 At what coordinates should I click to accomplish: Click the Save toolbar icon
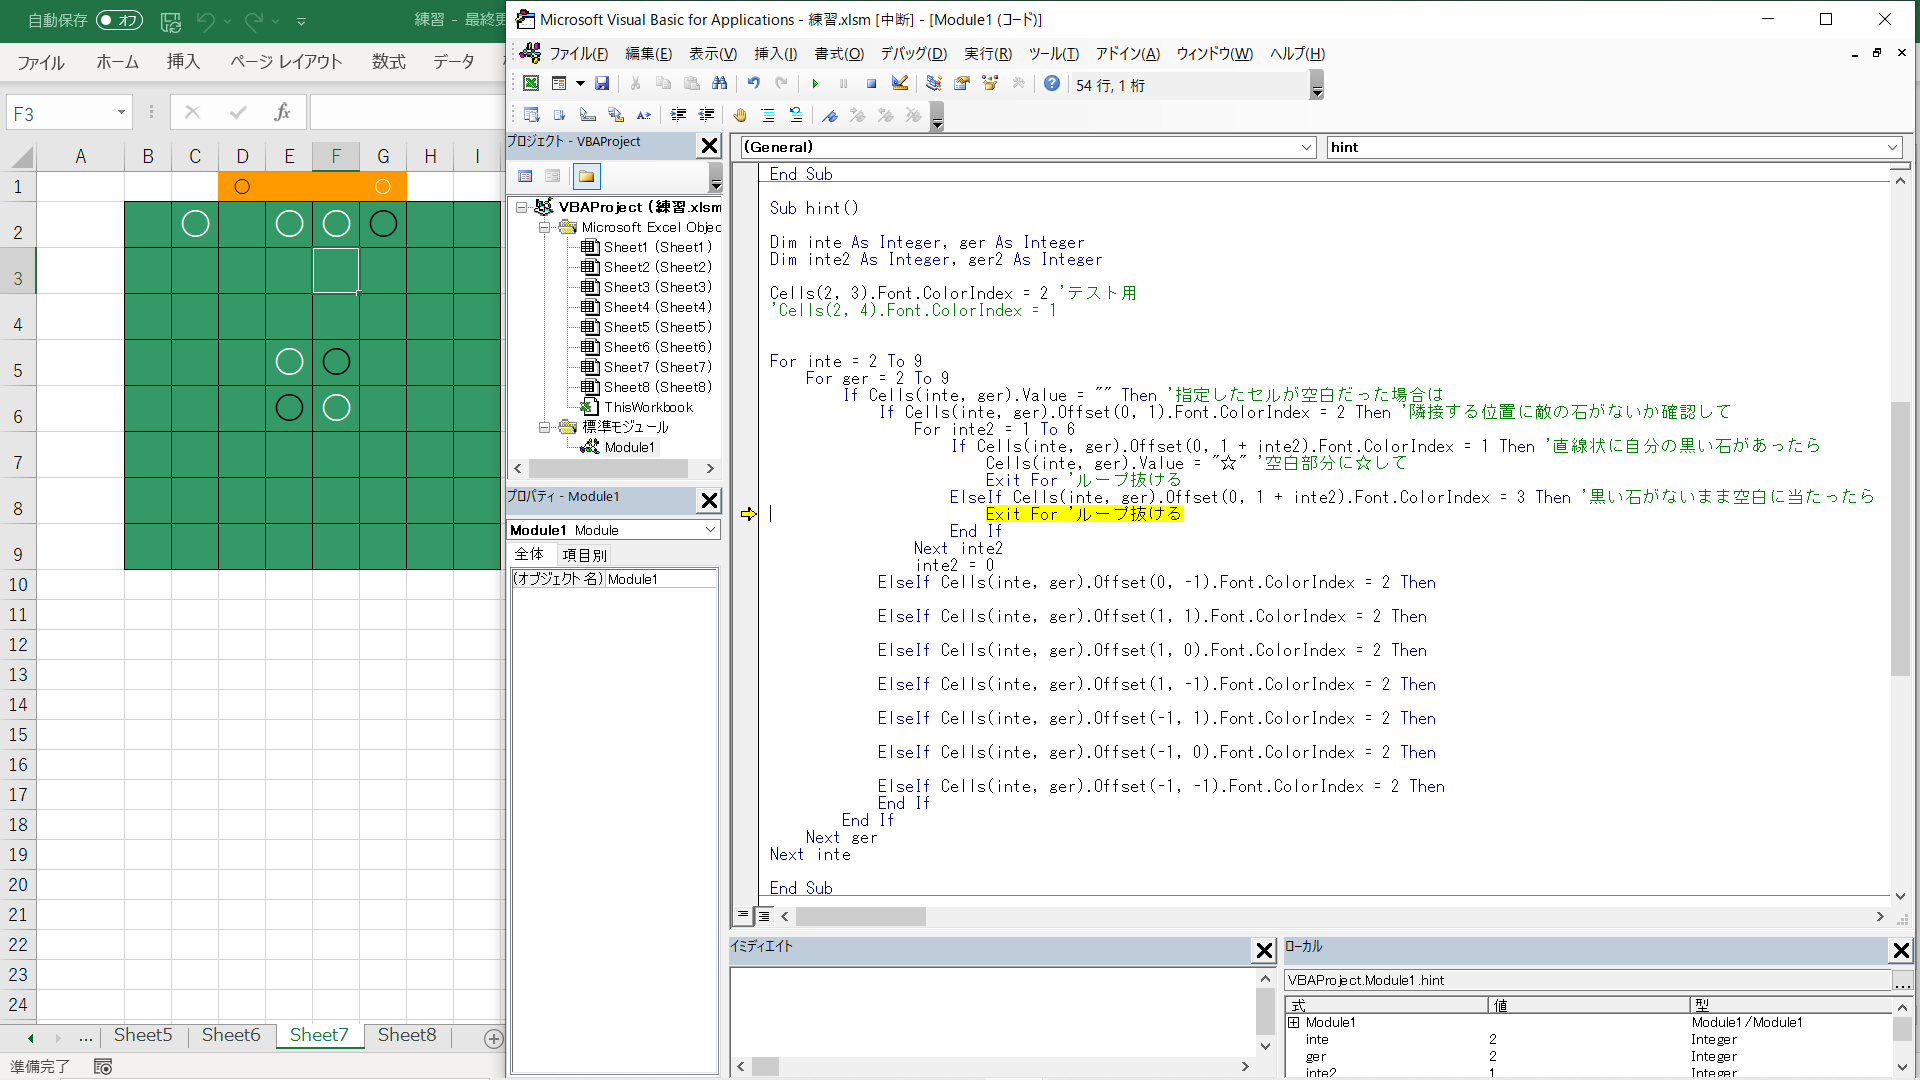click(x=602, y=84)
